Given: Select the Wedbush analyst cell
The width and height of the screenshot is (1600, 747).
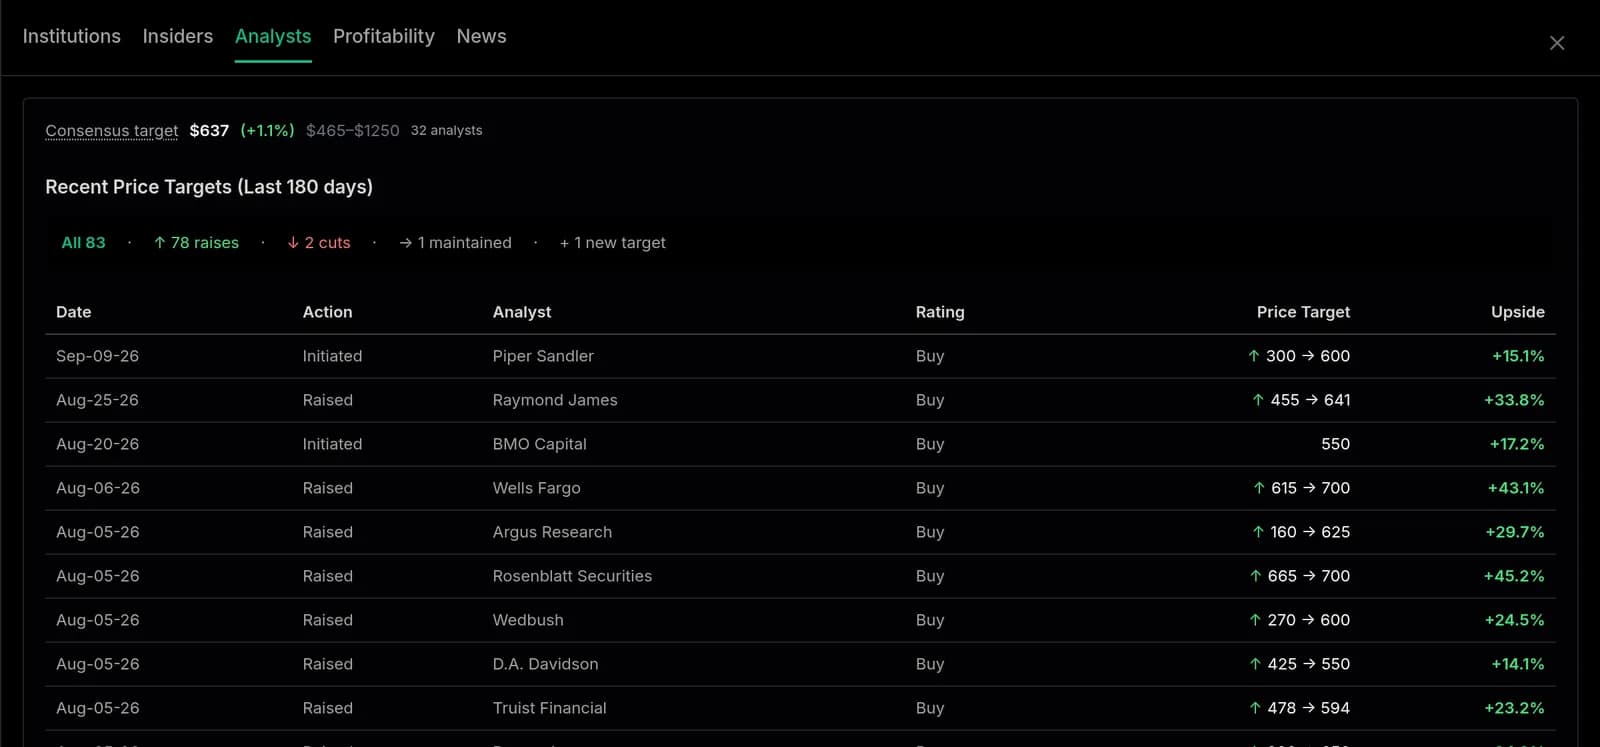Looking at the screenshot, I should click(528, 620).
